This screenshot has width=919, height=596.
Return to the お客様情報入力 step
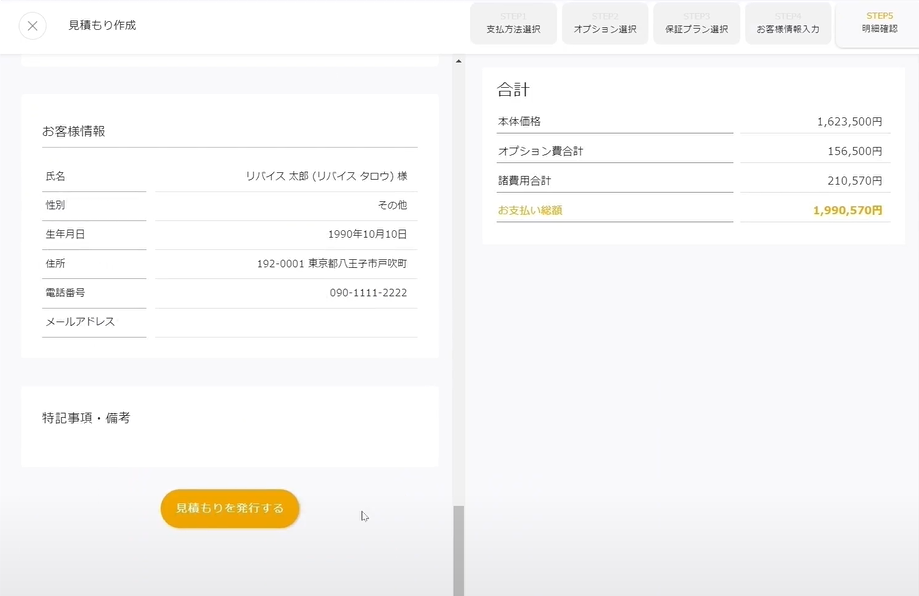click(x=788, y=23)
